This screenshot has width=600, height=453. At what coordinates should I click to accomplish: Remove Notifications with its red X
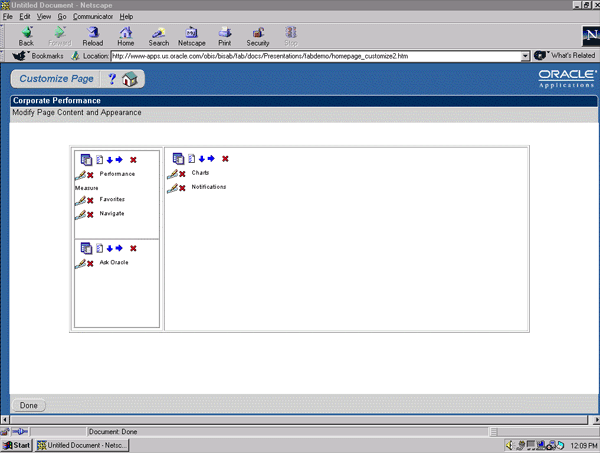[183, 188]
